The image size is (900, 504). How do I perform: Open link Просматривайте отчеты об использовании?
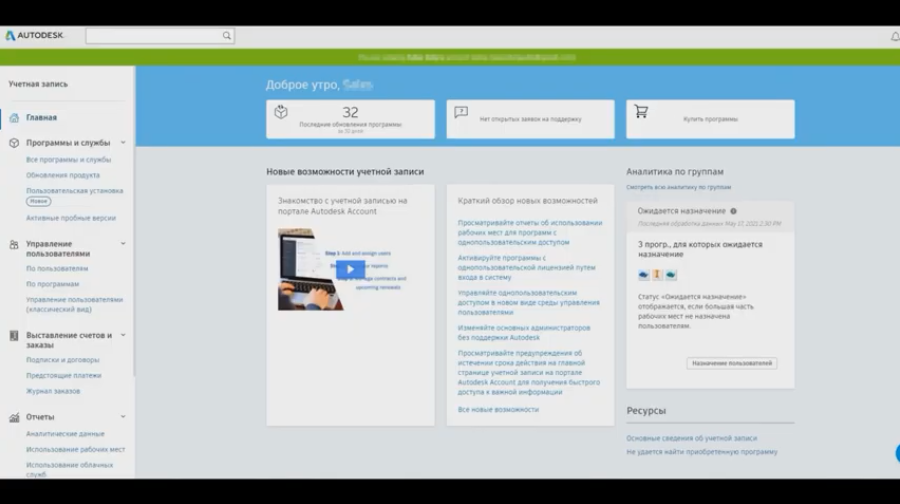[x=530, y=232]
